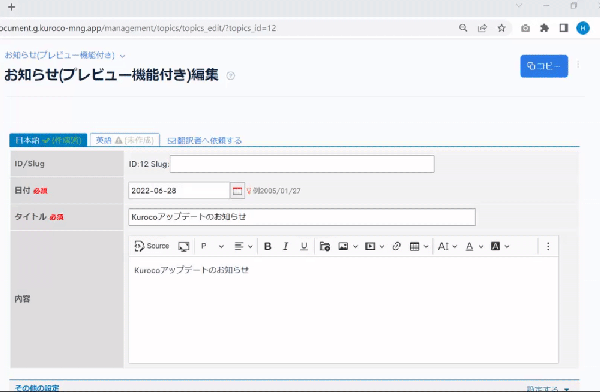Click inside the 内容 editor text area

coord(343,310)
